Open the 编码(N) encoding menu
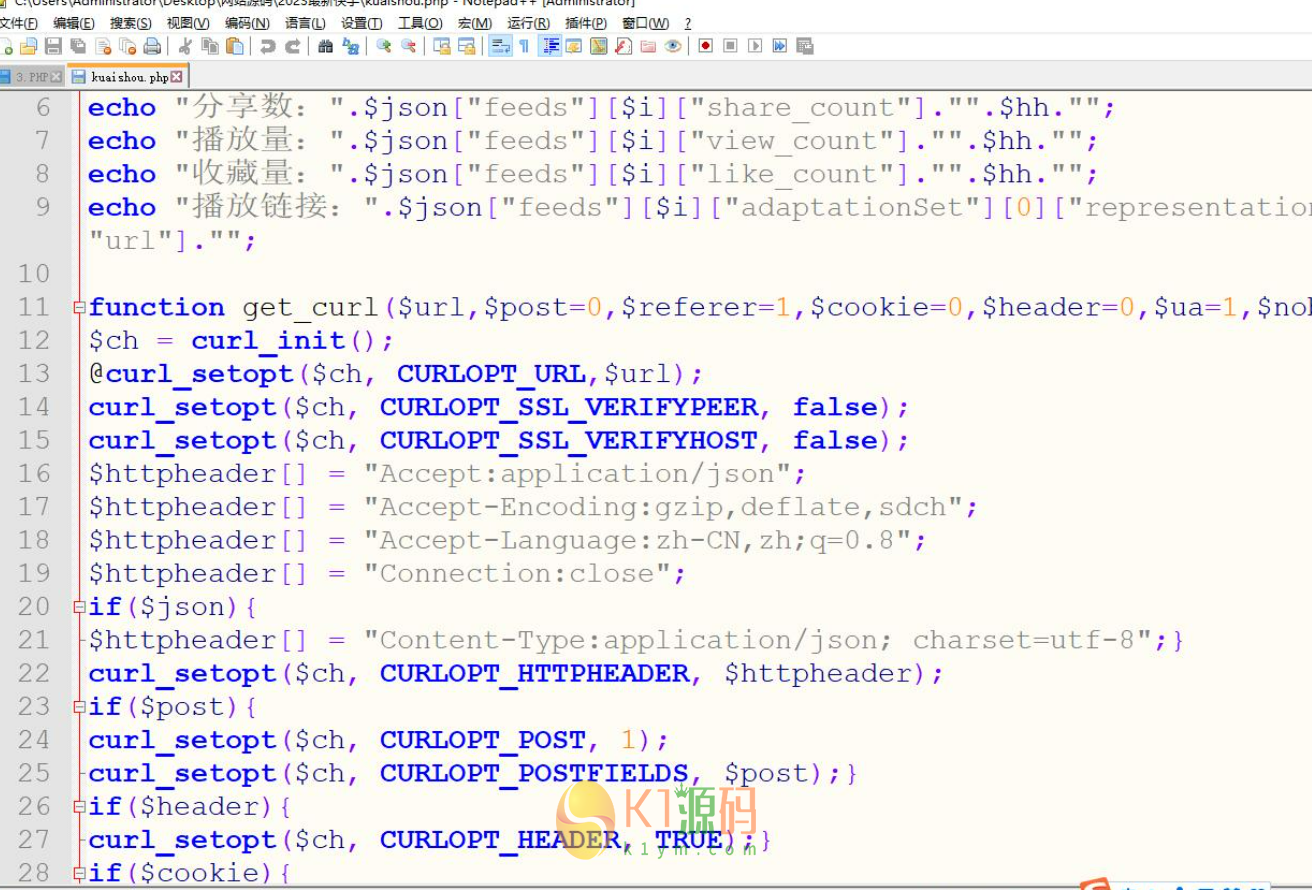This screenshot has width=1312, height=890. (247, 23)
